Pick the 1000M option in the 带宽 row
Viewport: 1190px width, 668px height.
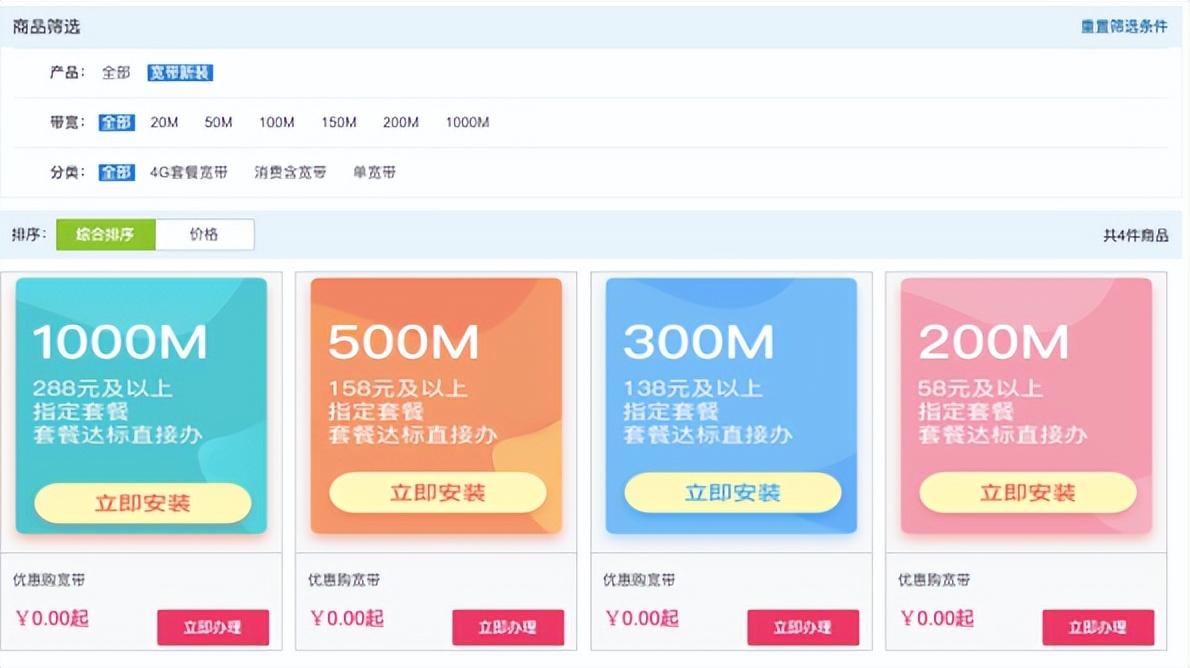click(x=467, y=122)
